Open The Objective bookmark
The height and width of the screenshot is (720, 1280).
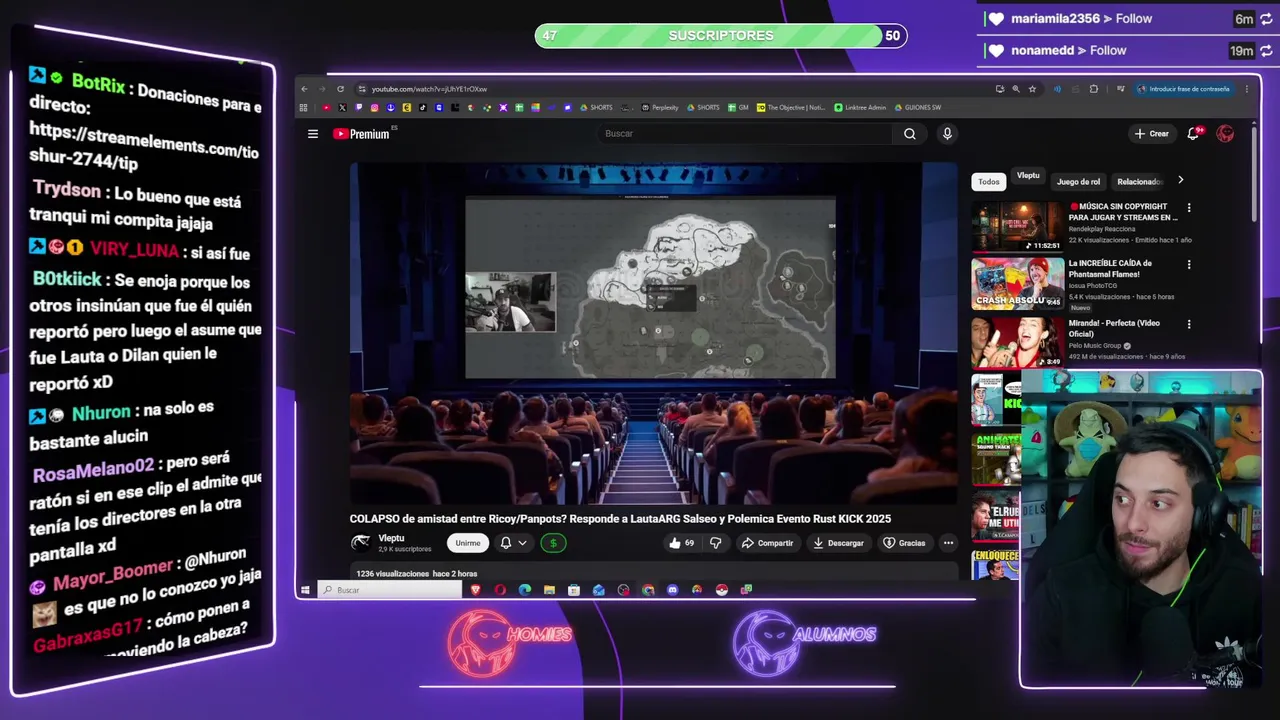791,108
